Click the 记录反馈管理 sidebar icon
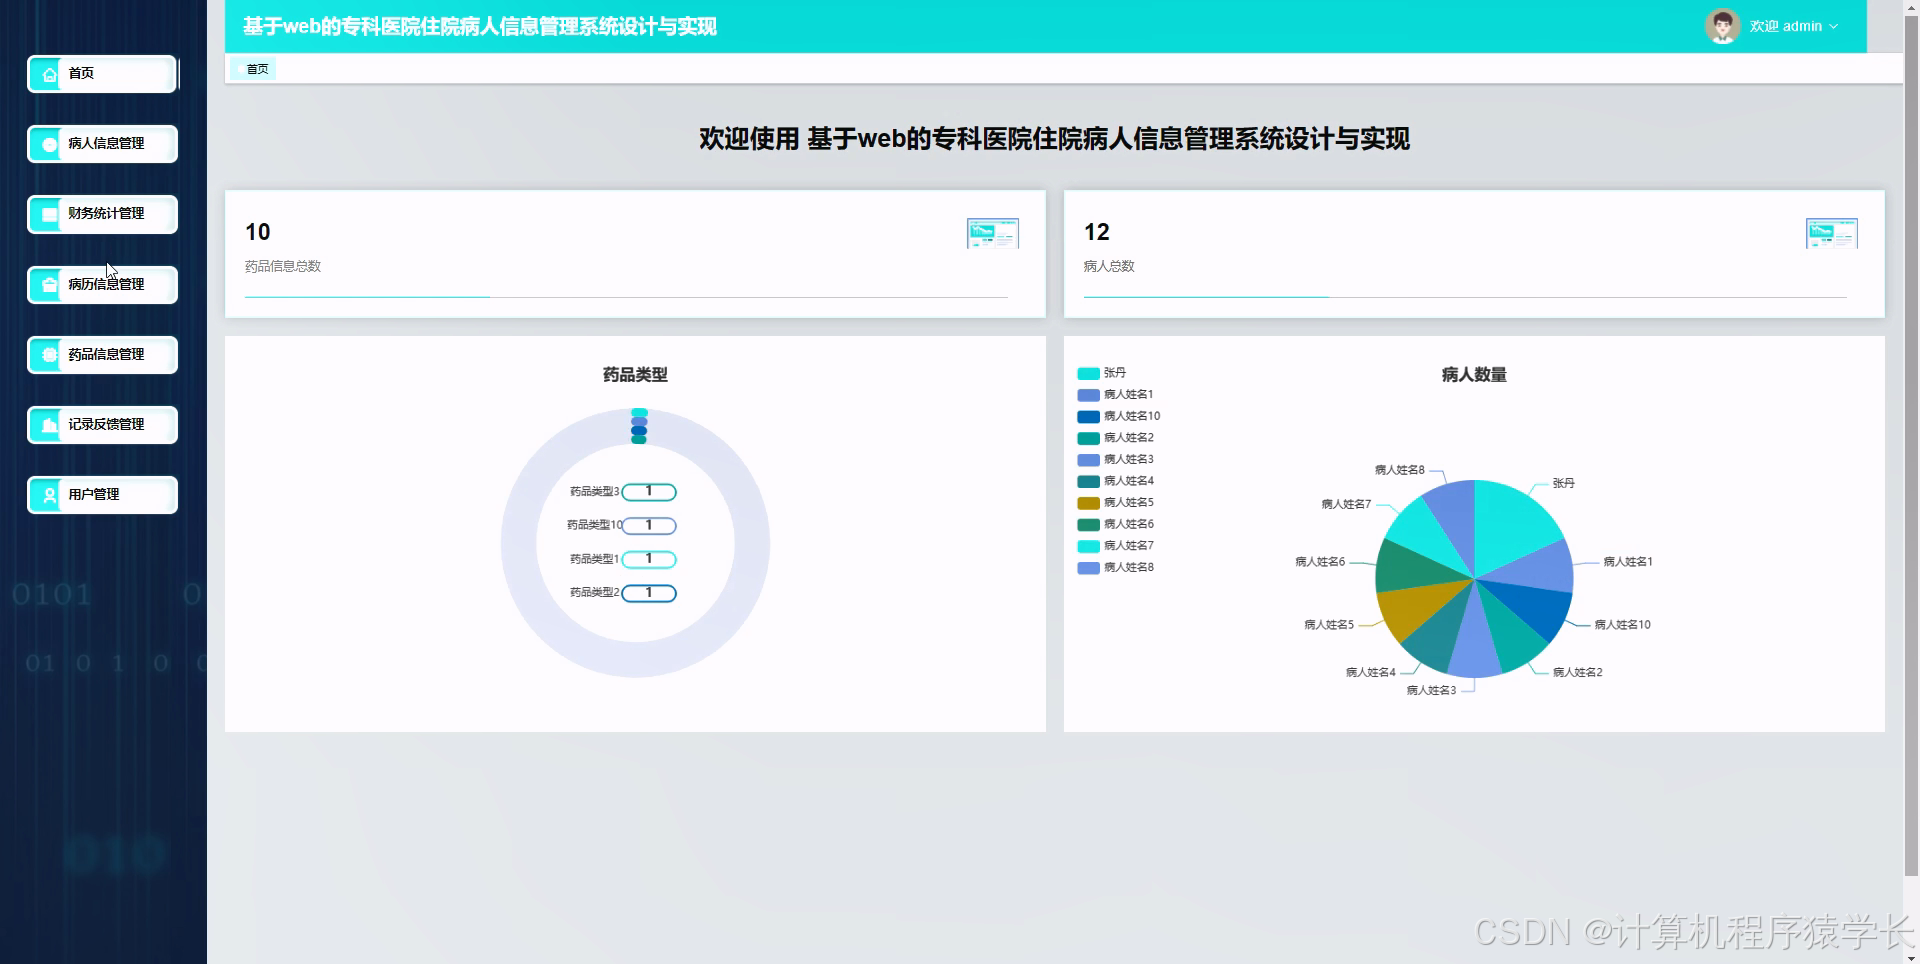Screen dimensions: 1920x964 (x=49, y=425)
